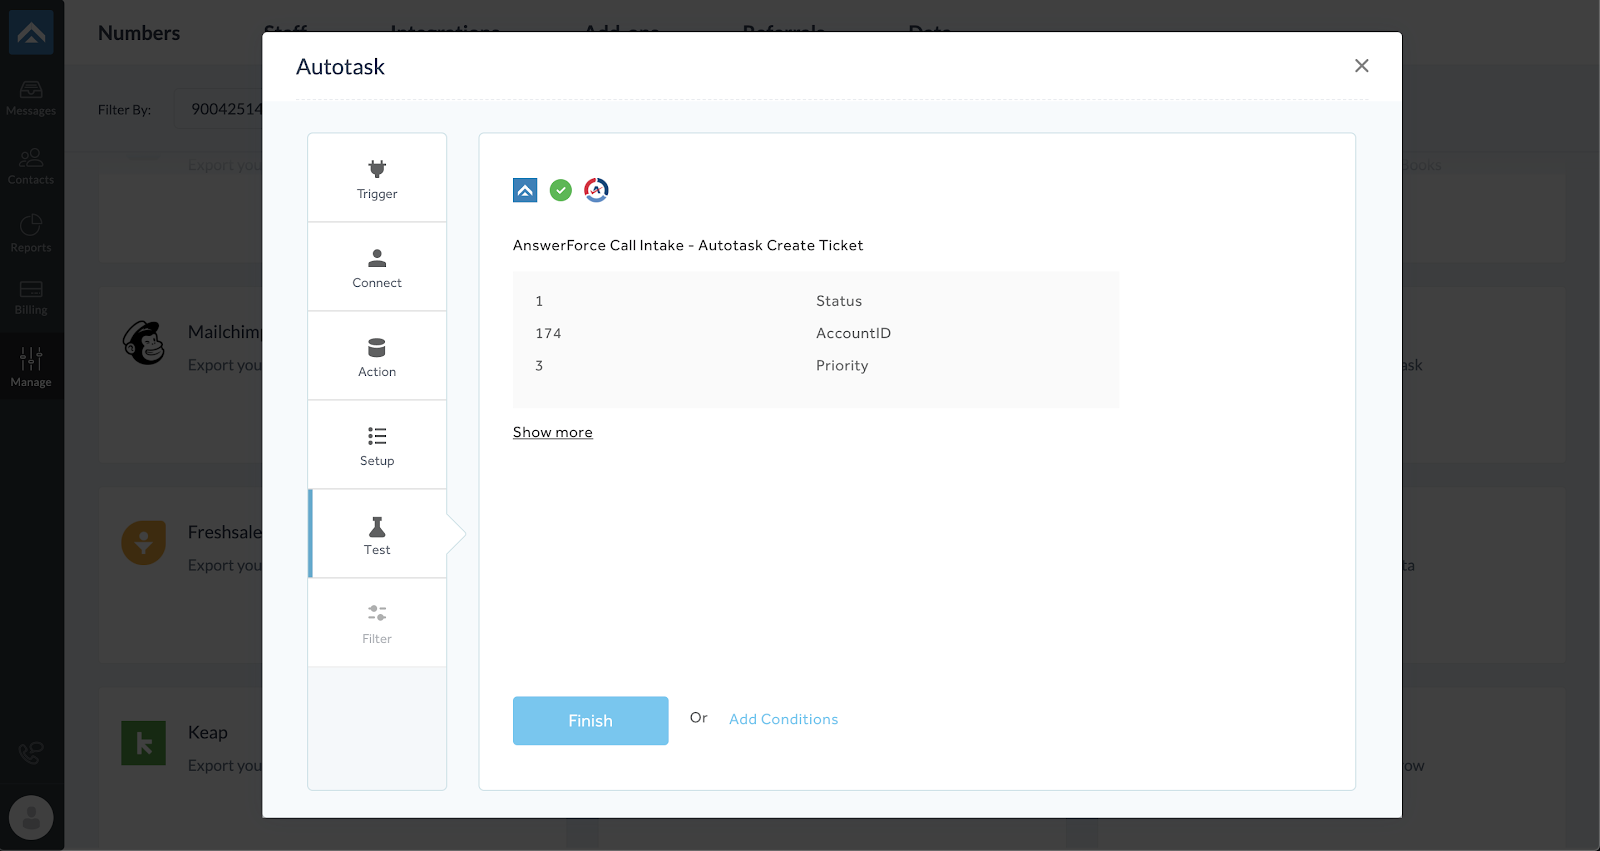Click the Filter By number field

(220, 109)
